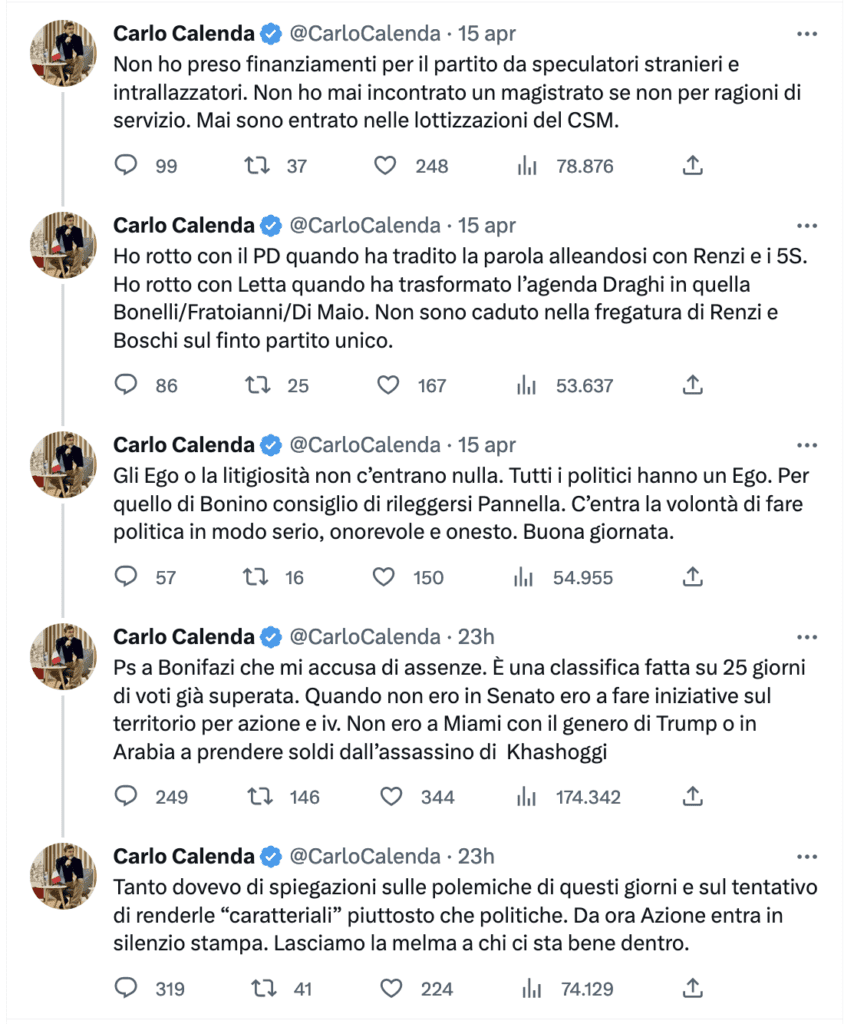The image size is (844, 1024).
Task: Open Carlo Calenda's name on the first tweet
Action: (x=184, y=34)
